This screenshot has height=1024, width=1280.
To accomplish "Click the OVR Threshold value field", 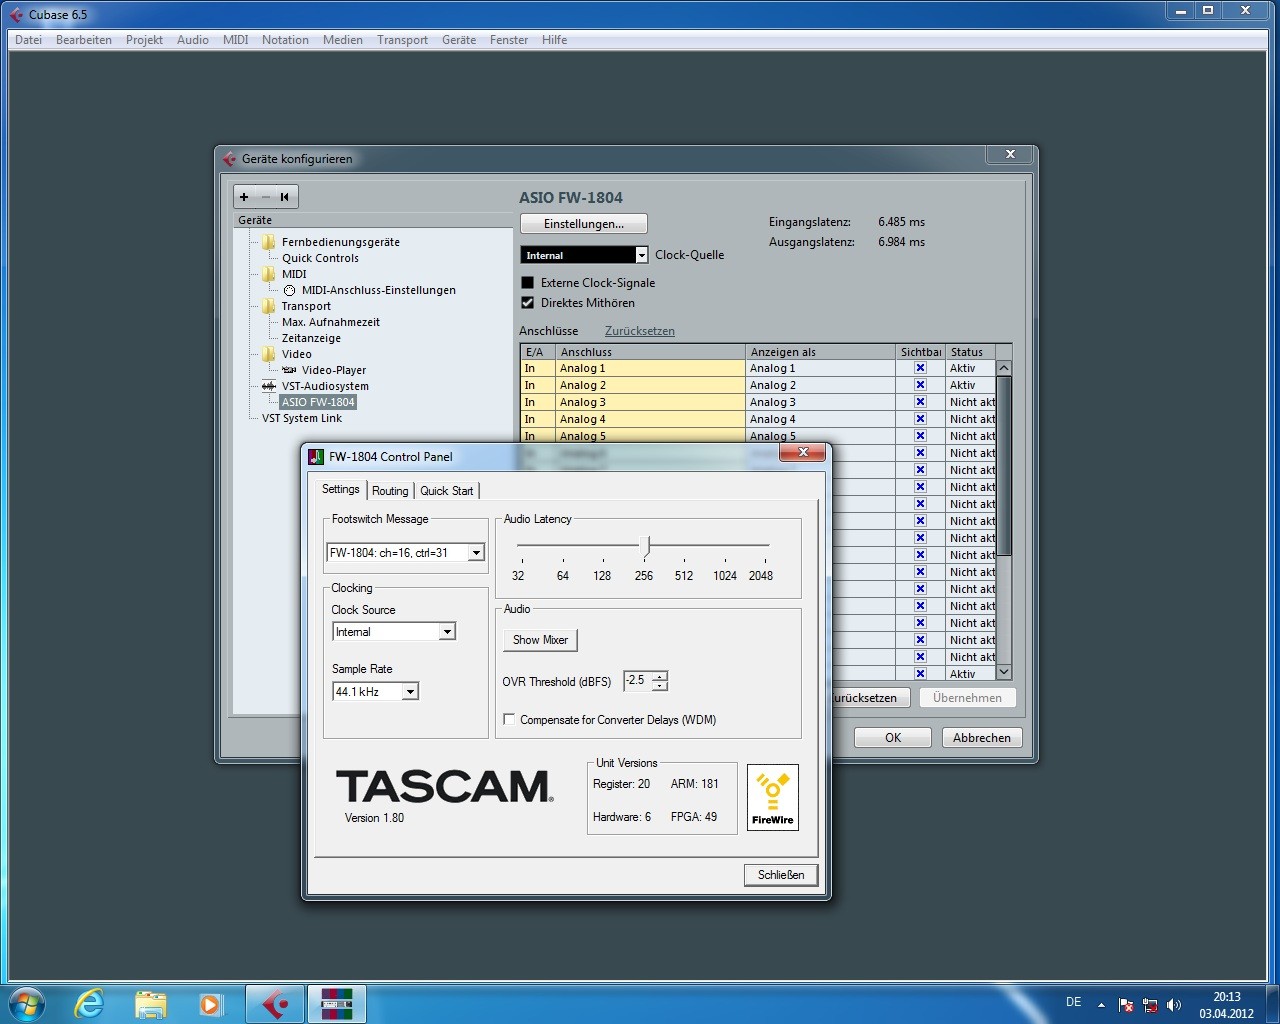I will coord(637,681).
